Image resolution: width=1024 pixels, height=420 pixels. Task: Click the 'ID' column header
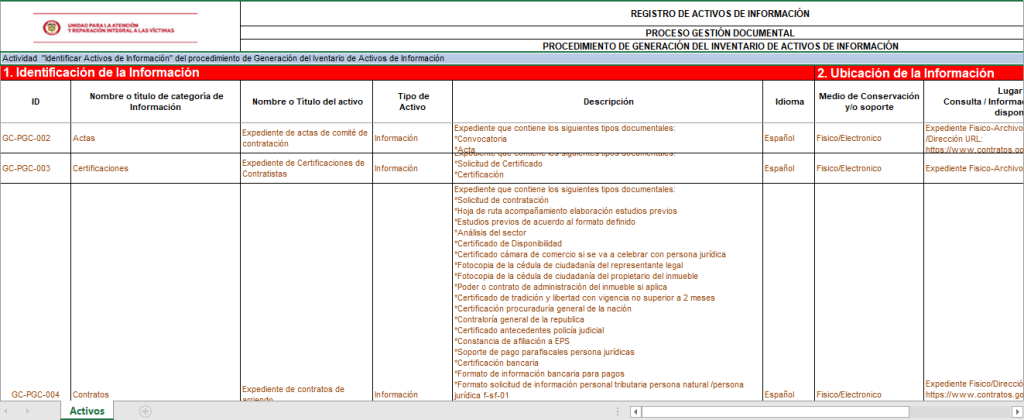[35, 102]
